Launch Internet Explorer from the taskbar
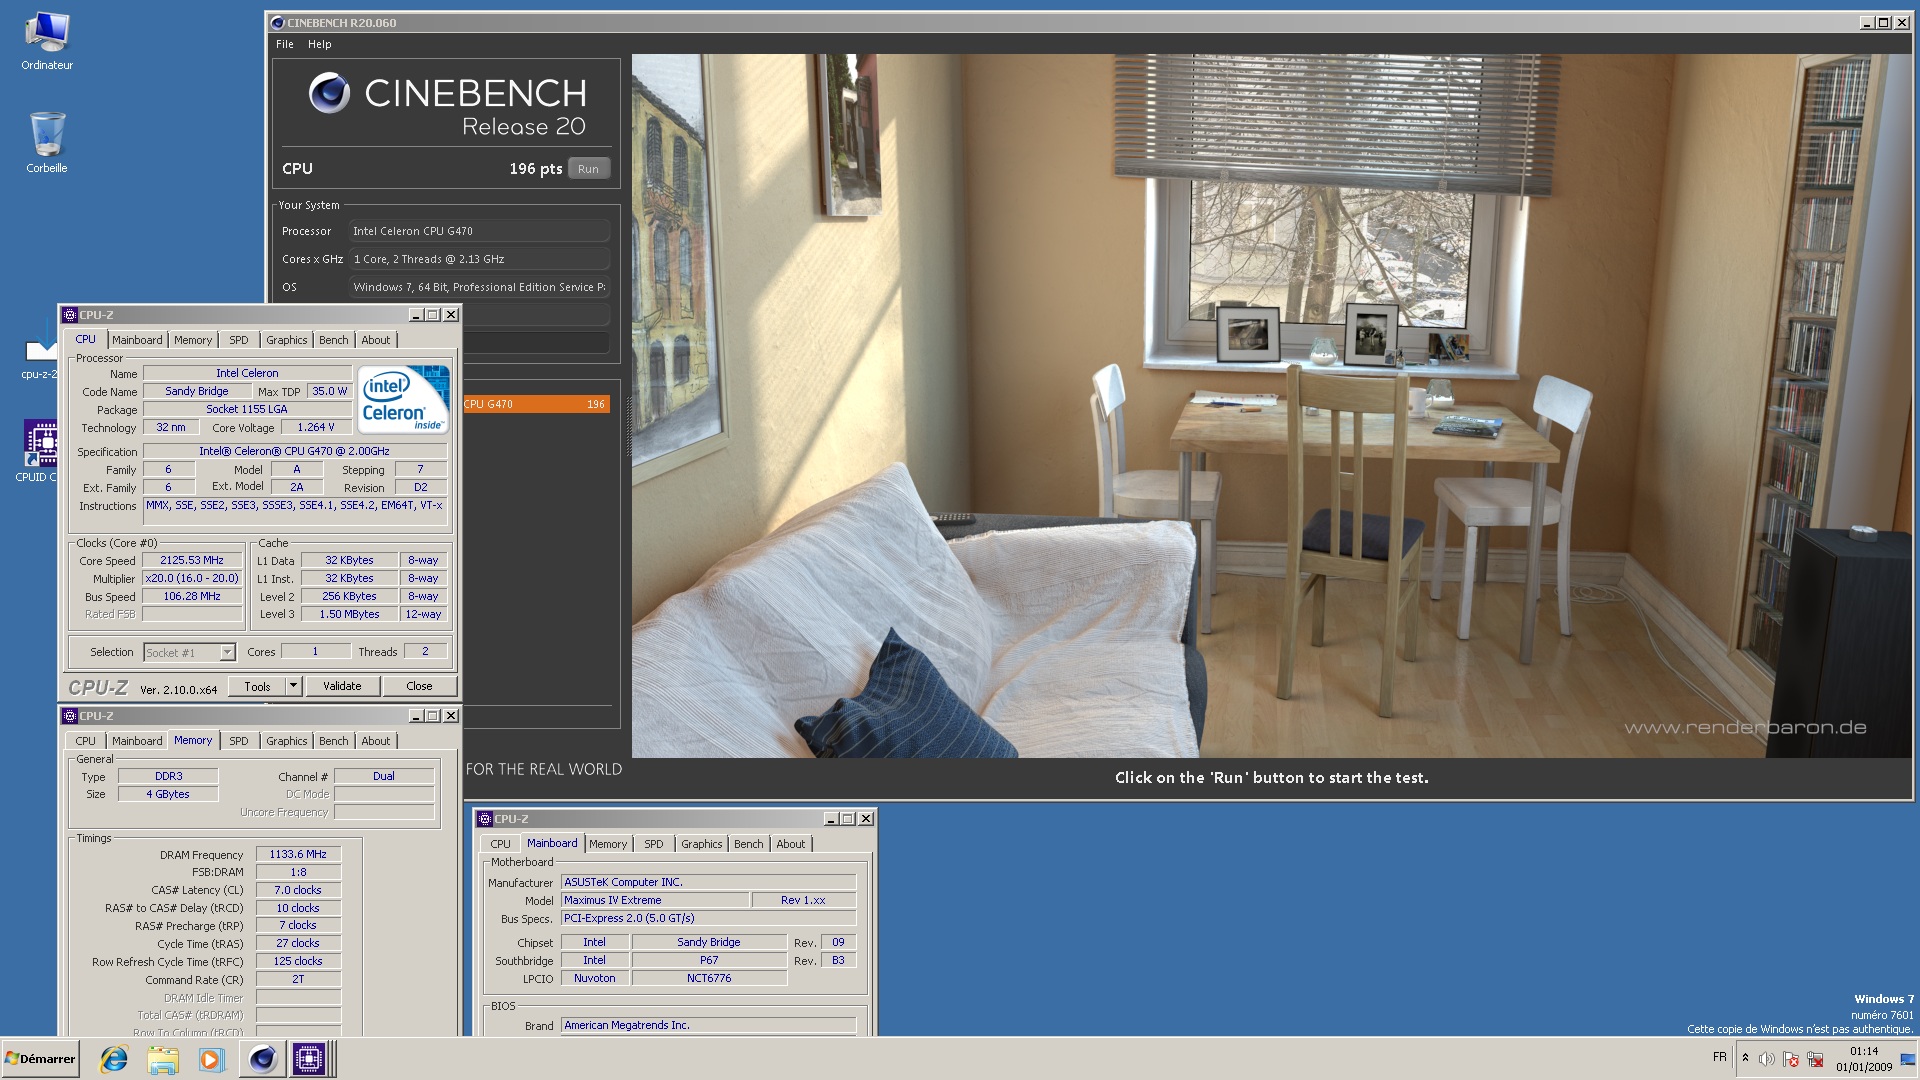 (x=114, y=1059)
